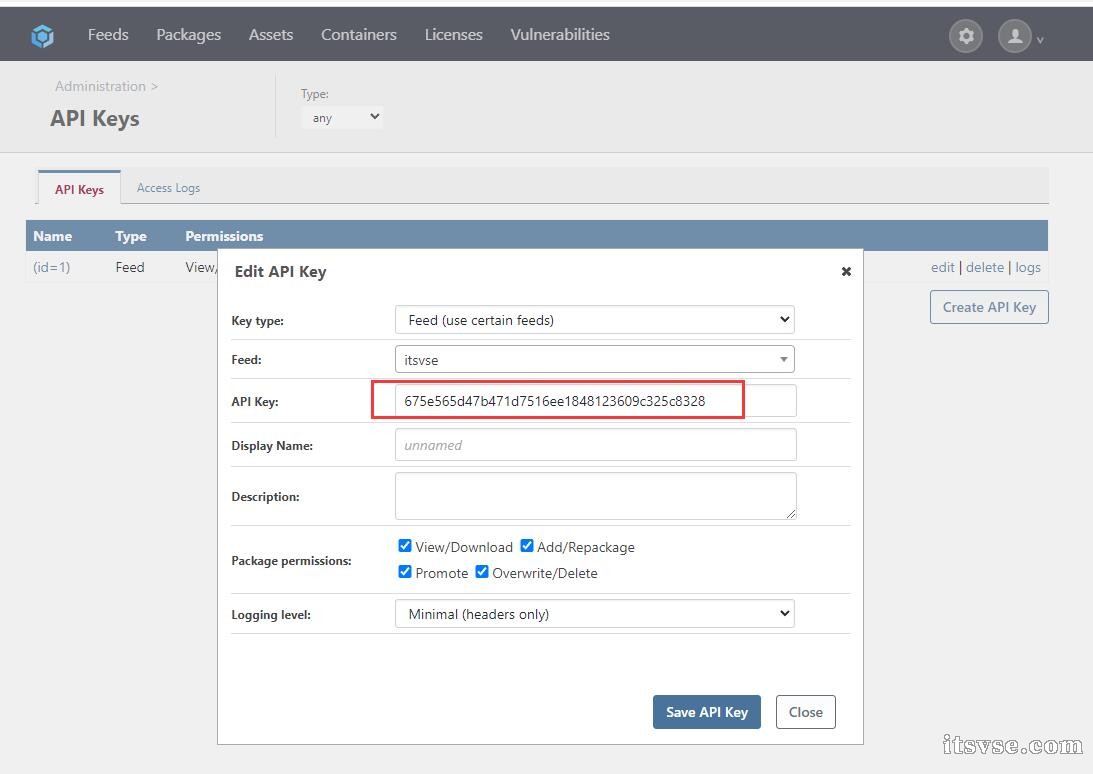The height and width of the screenshot is (774, 1093).
Task: Click the API Keys page heading
Action: [95, 119]
